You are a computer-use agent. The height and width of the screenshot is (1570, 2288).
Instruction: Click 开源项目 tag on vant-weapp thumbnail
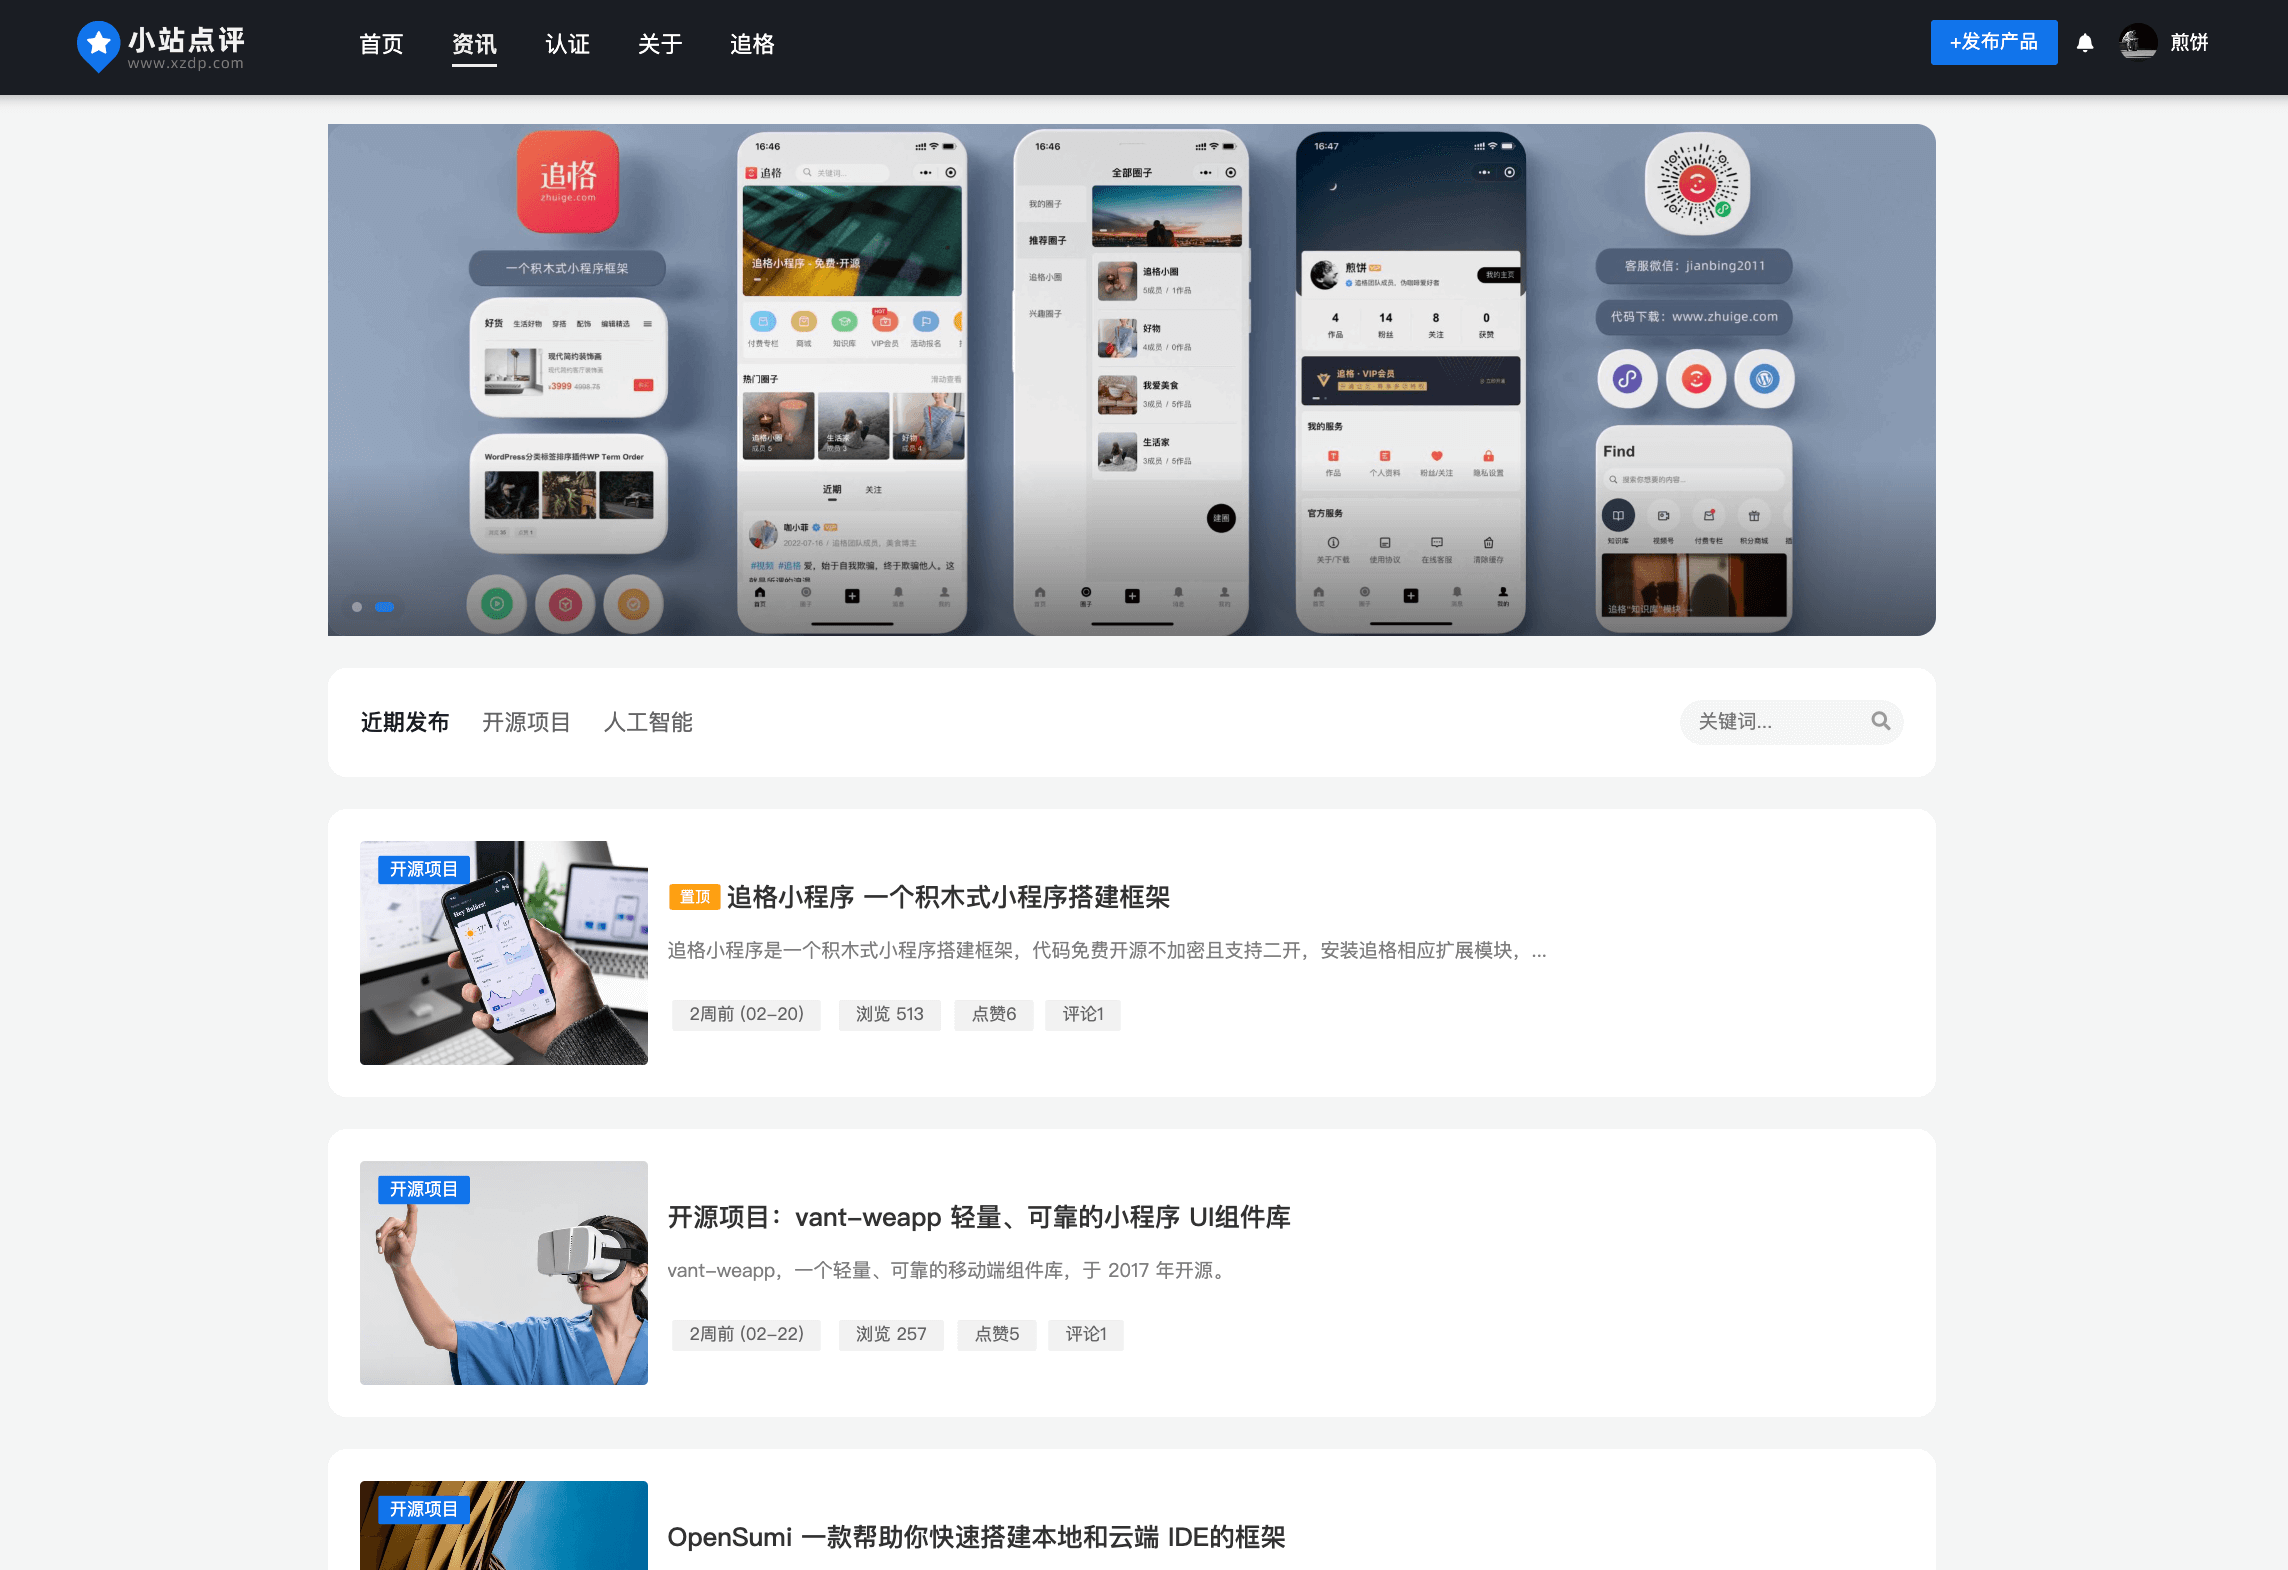coord(424,1189)
